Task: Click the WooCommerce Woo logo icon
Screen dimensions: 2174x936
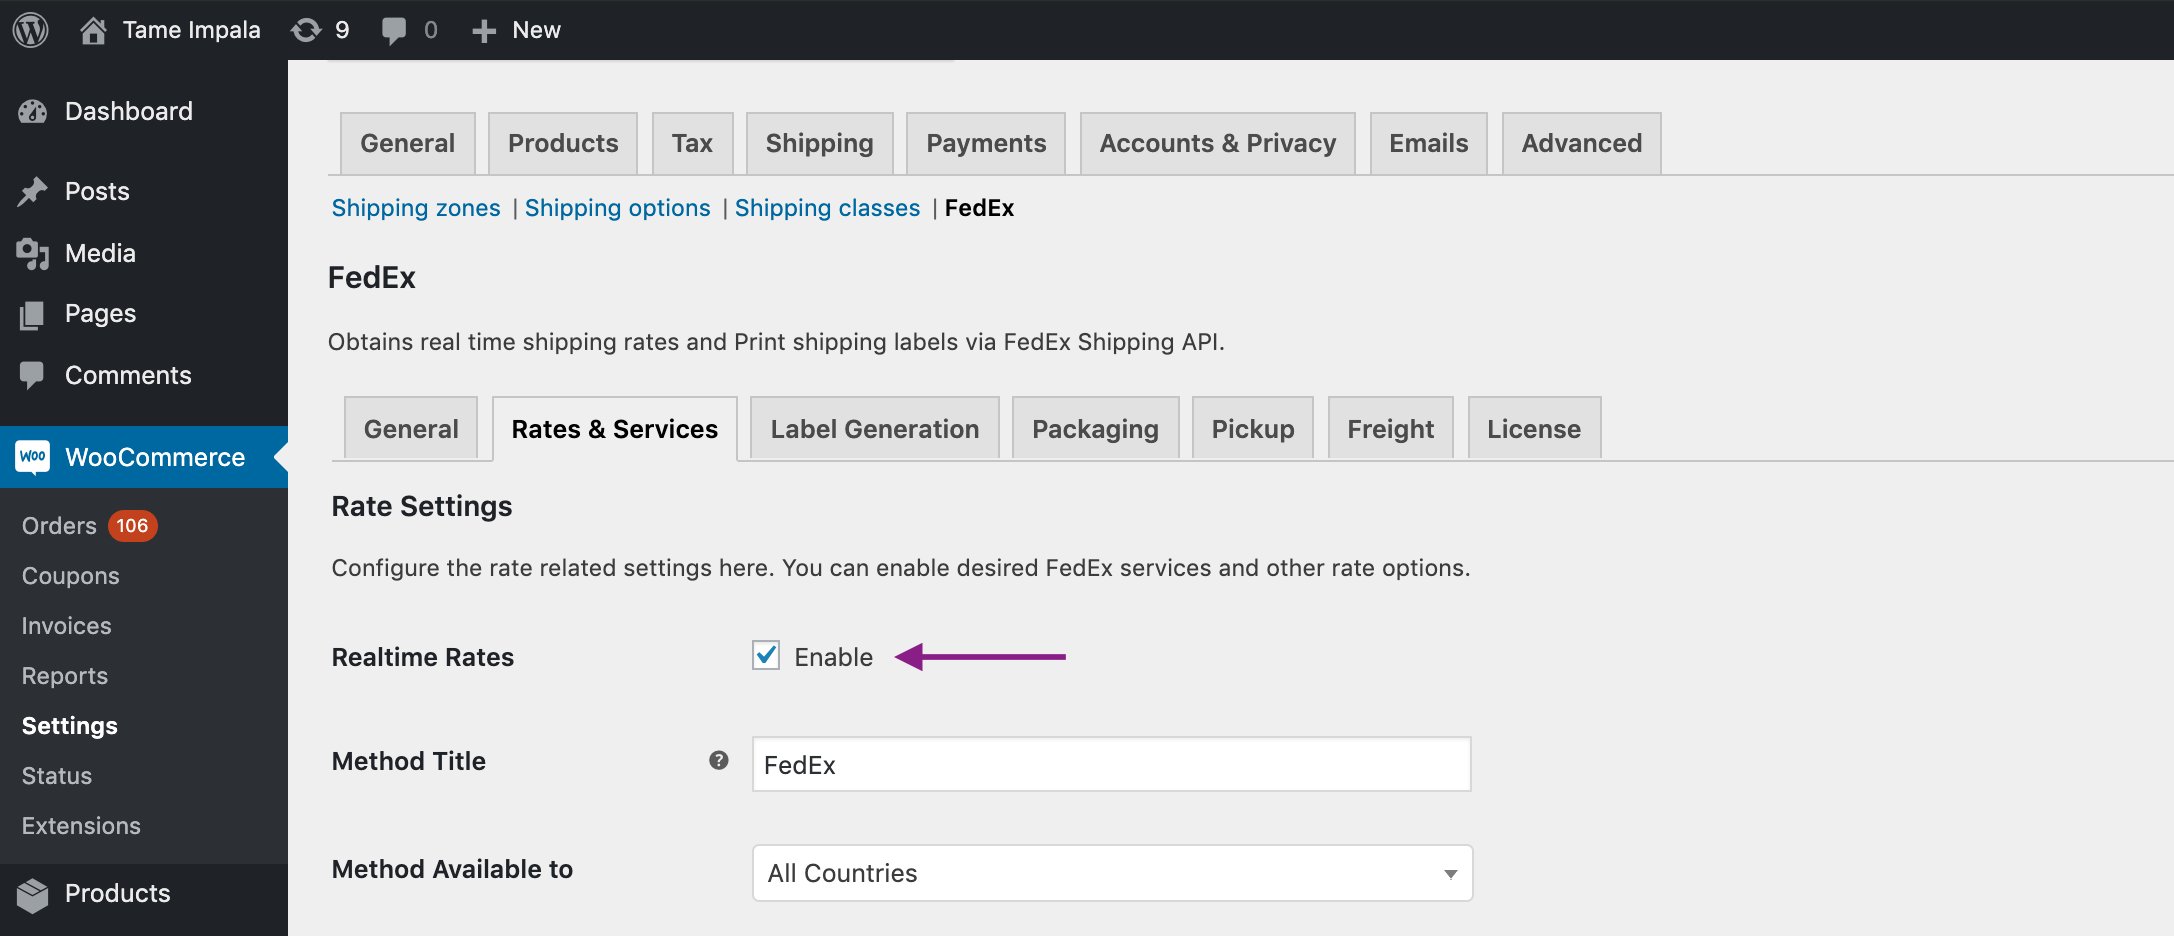Action: point(33,457)
